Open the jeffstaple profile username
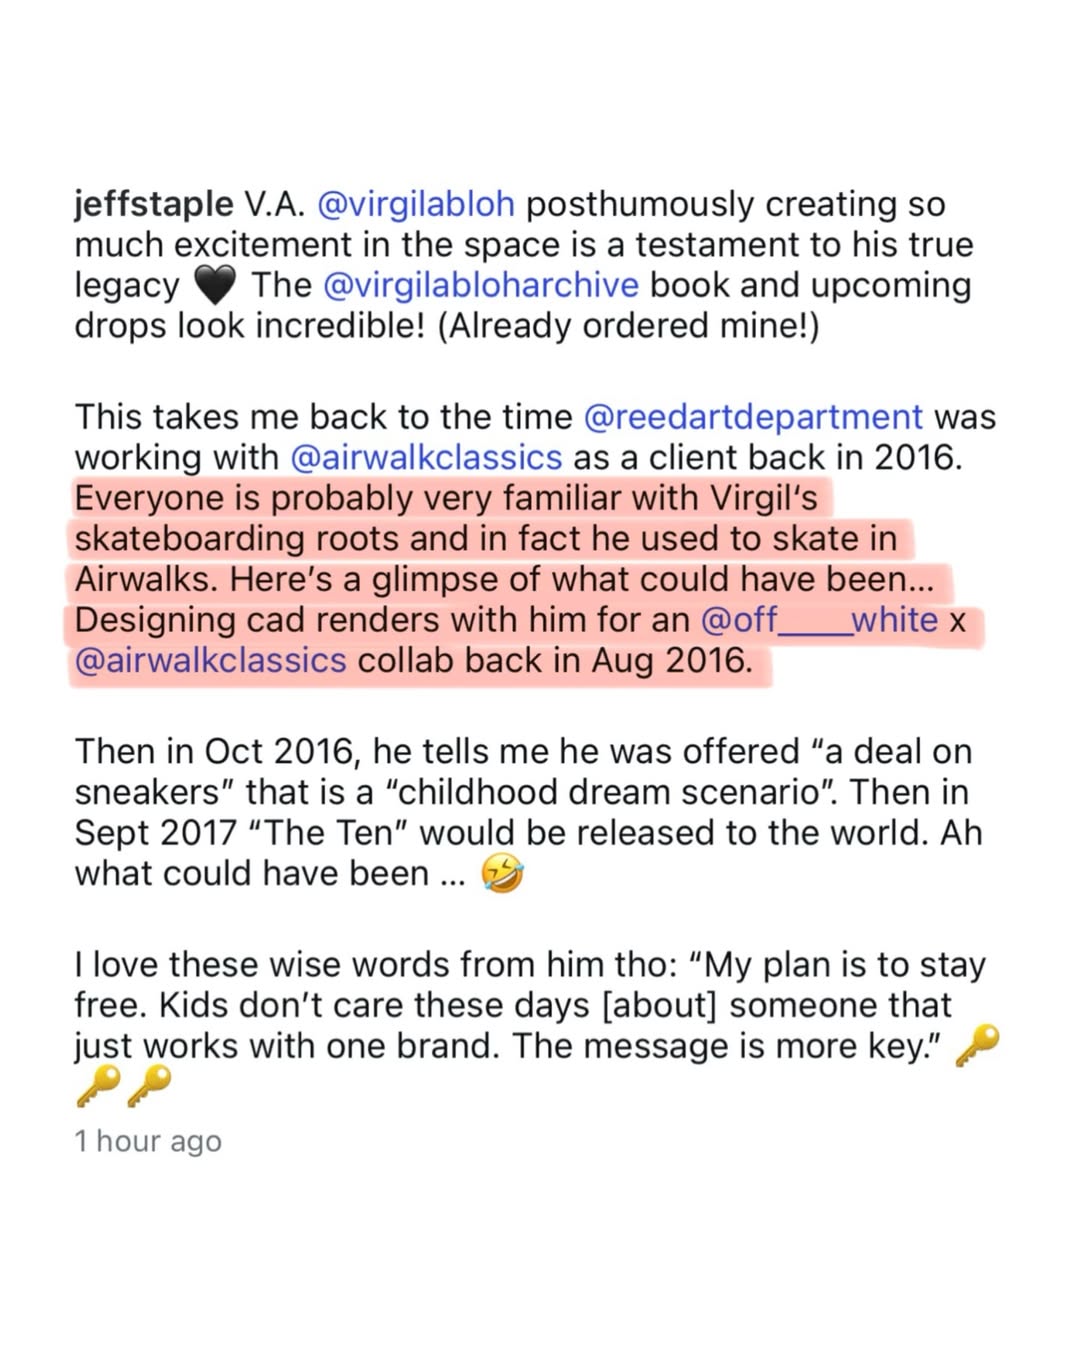Image resolution: width=1080 pixels, height=1347 pixels. point(153,204)
